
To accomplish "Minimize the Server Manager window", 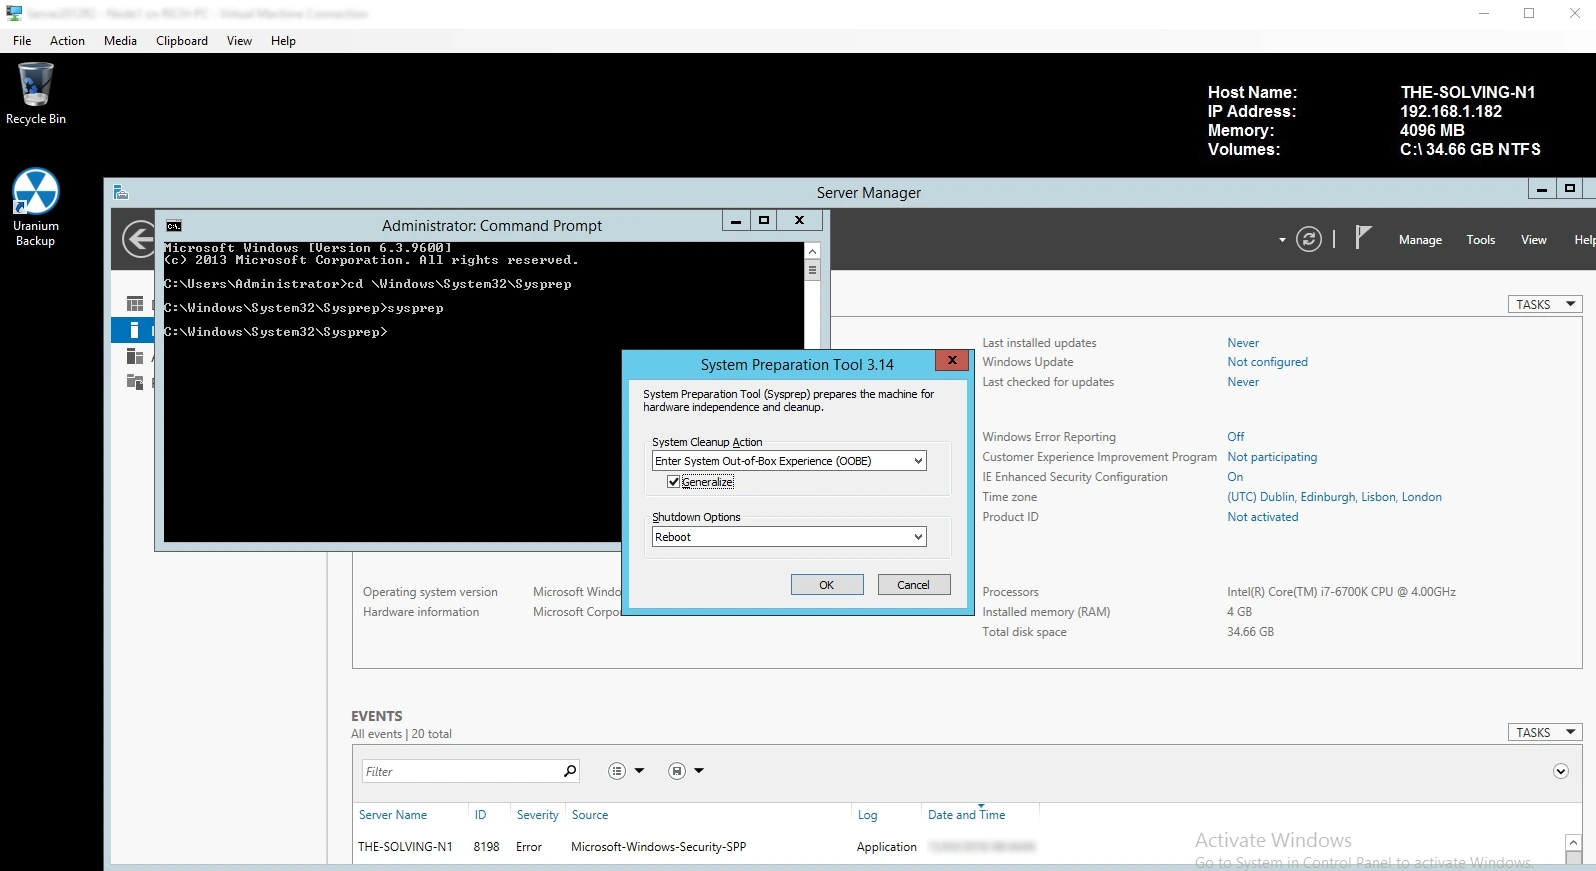I will (x=1541, y=189).
